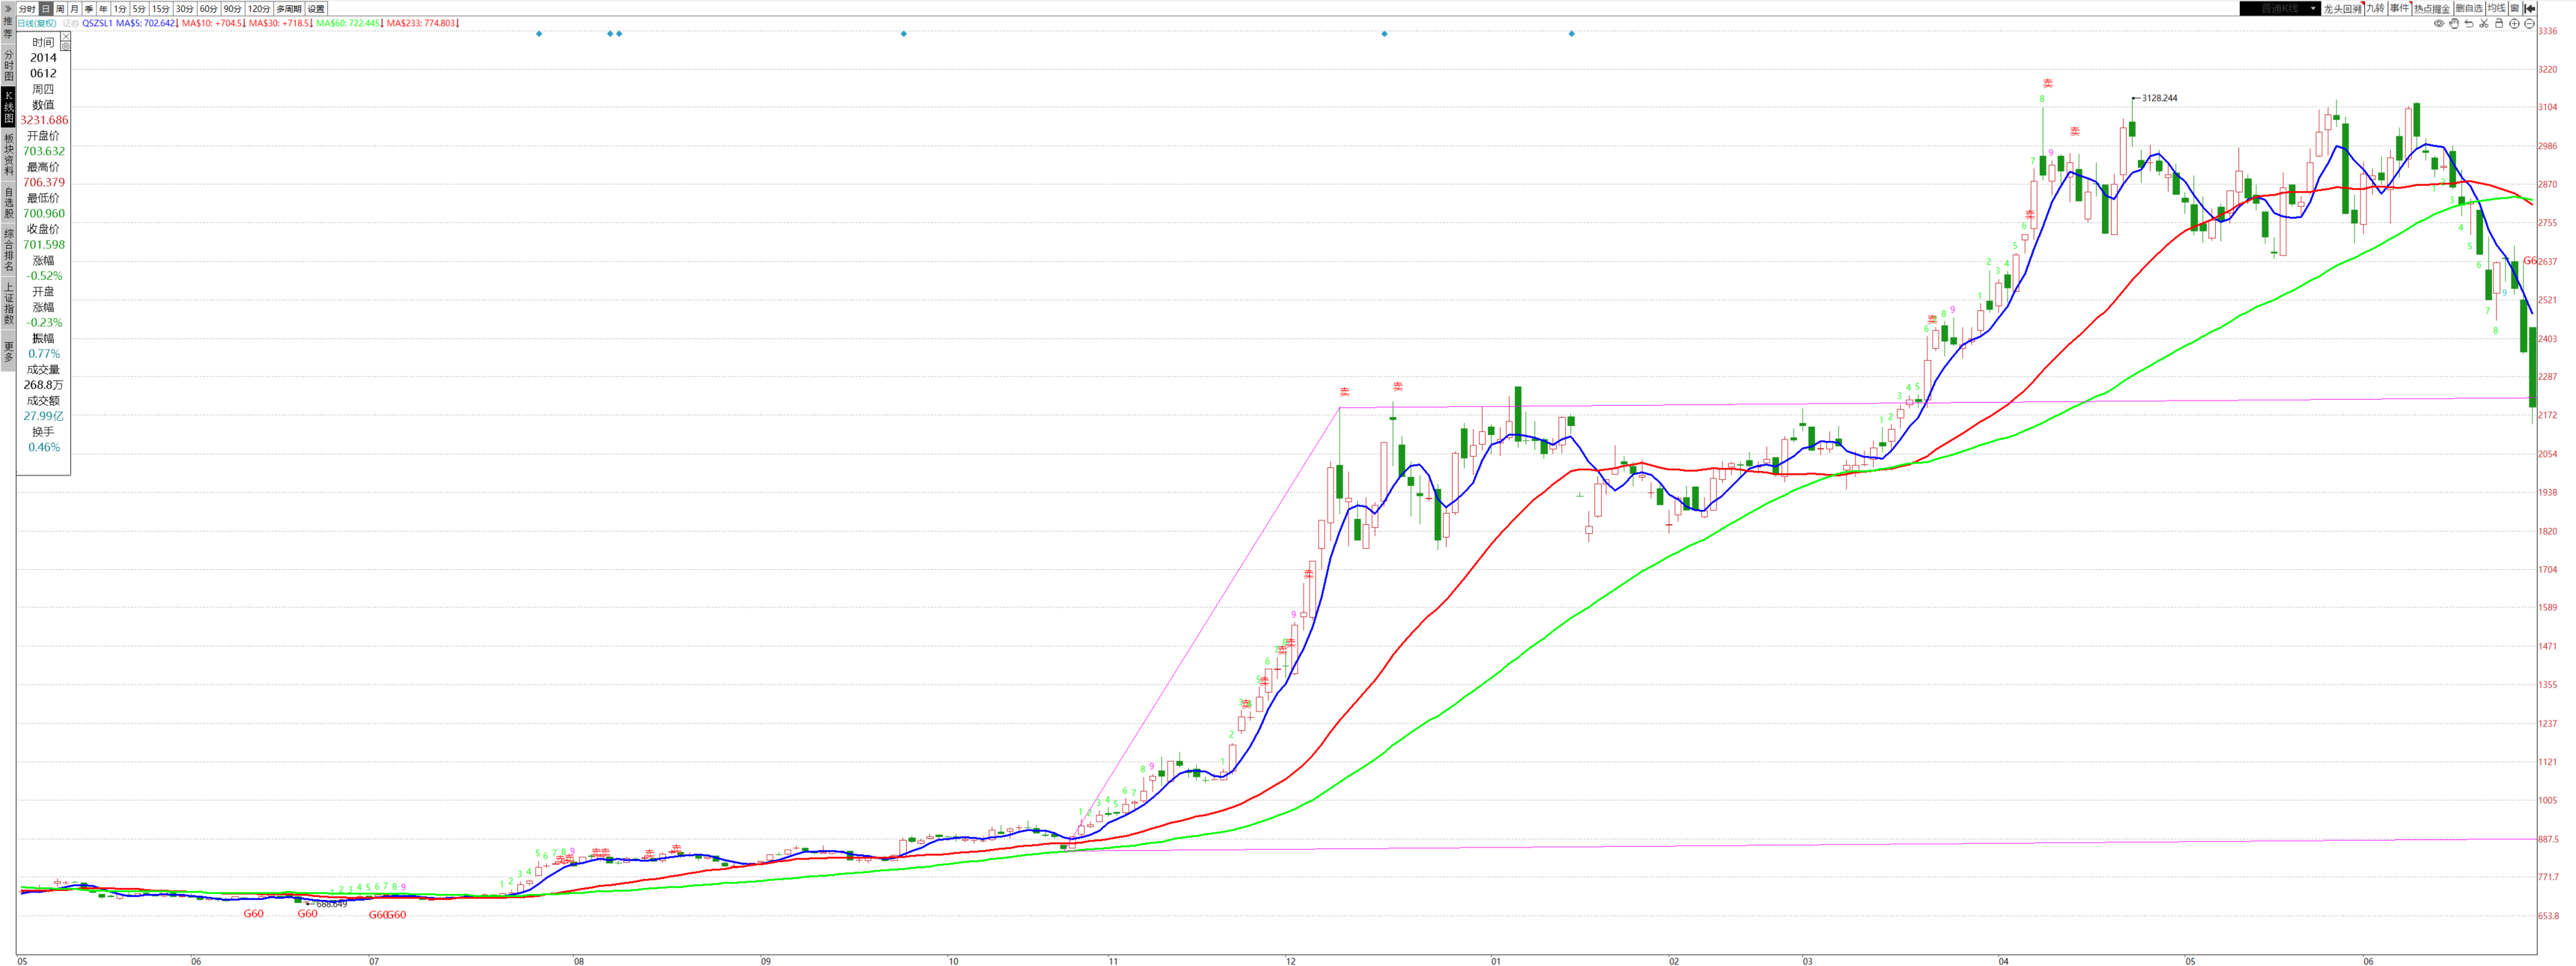Open the info panel settings gear

65,46
